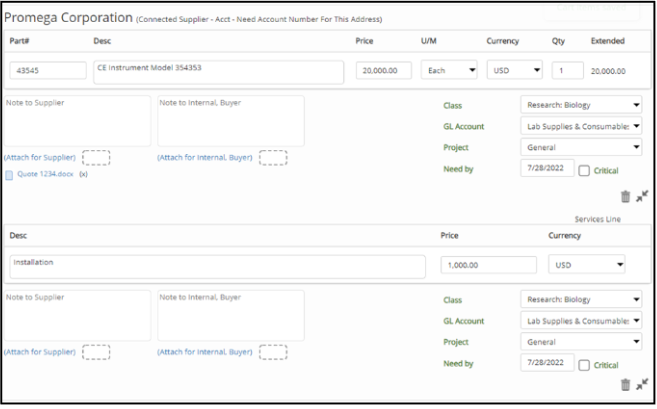Click the Quote 1234.docx file icon

(x=9, y=175)
